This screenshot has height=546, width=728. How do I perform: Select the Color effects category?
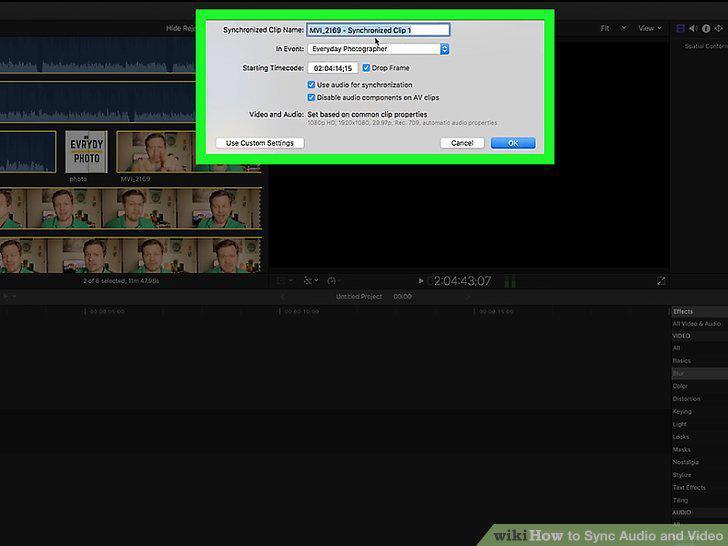680,386
